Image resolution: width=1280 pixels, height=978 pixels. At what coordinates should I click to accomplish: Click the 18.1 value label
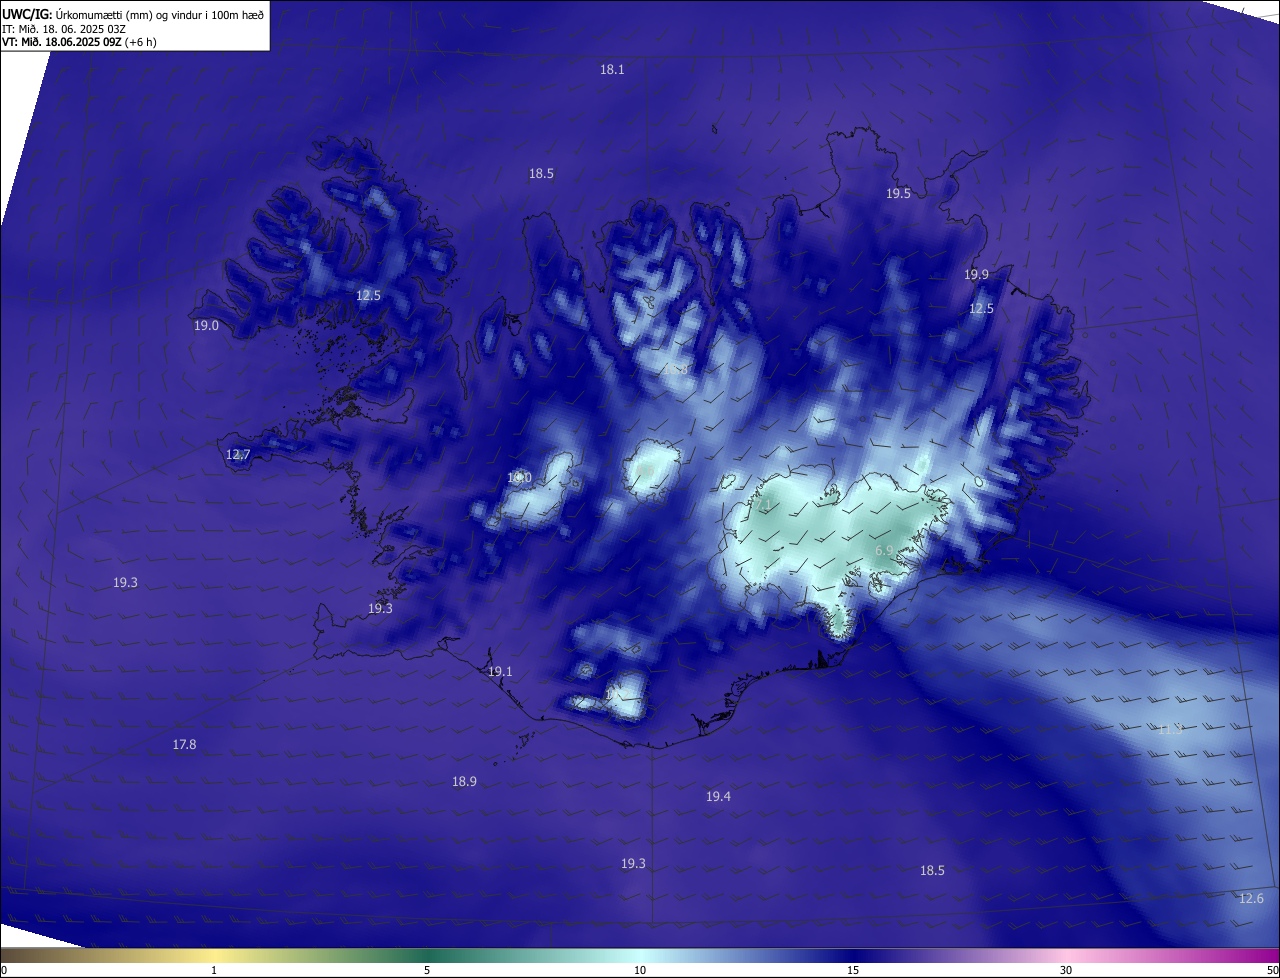tap(612, 70)
